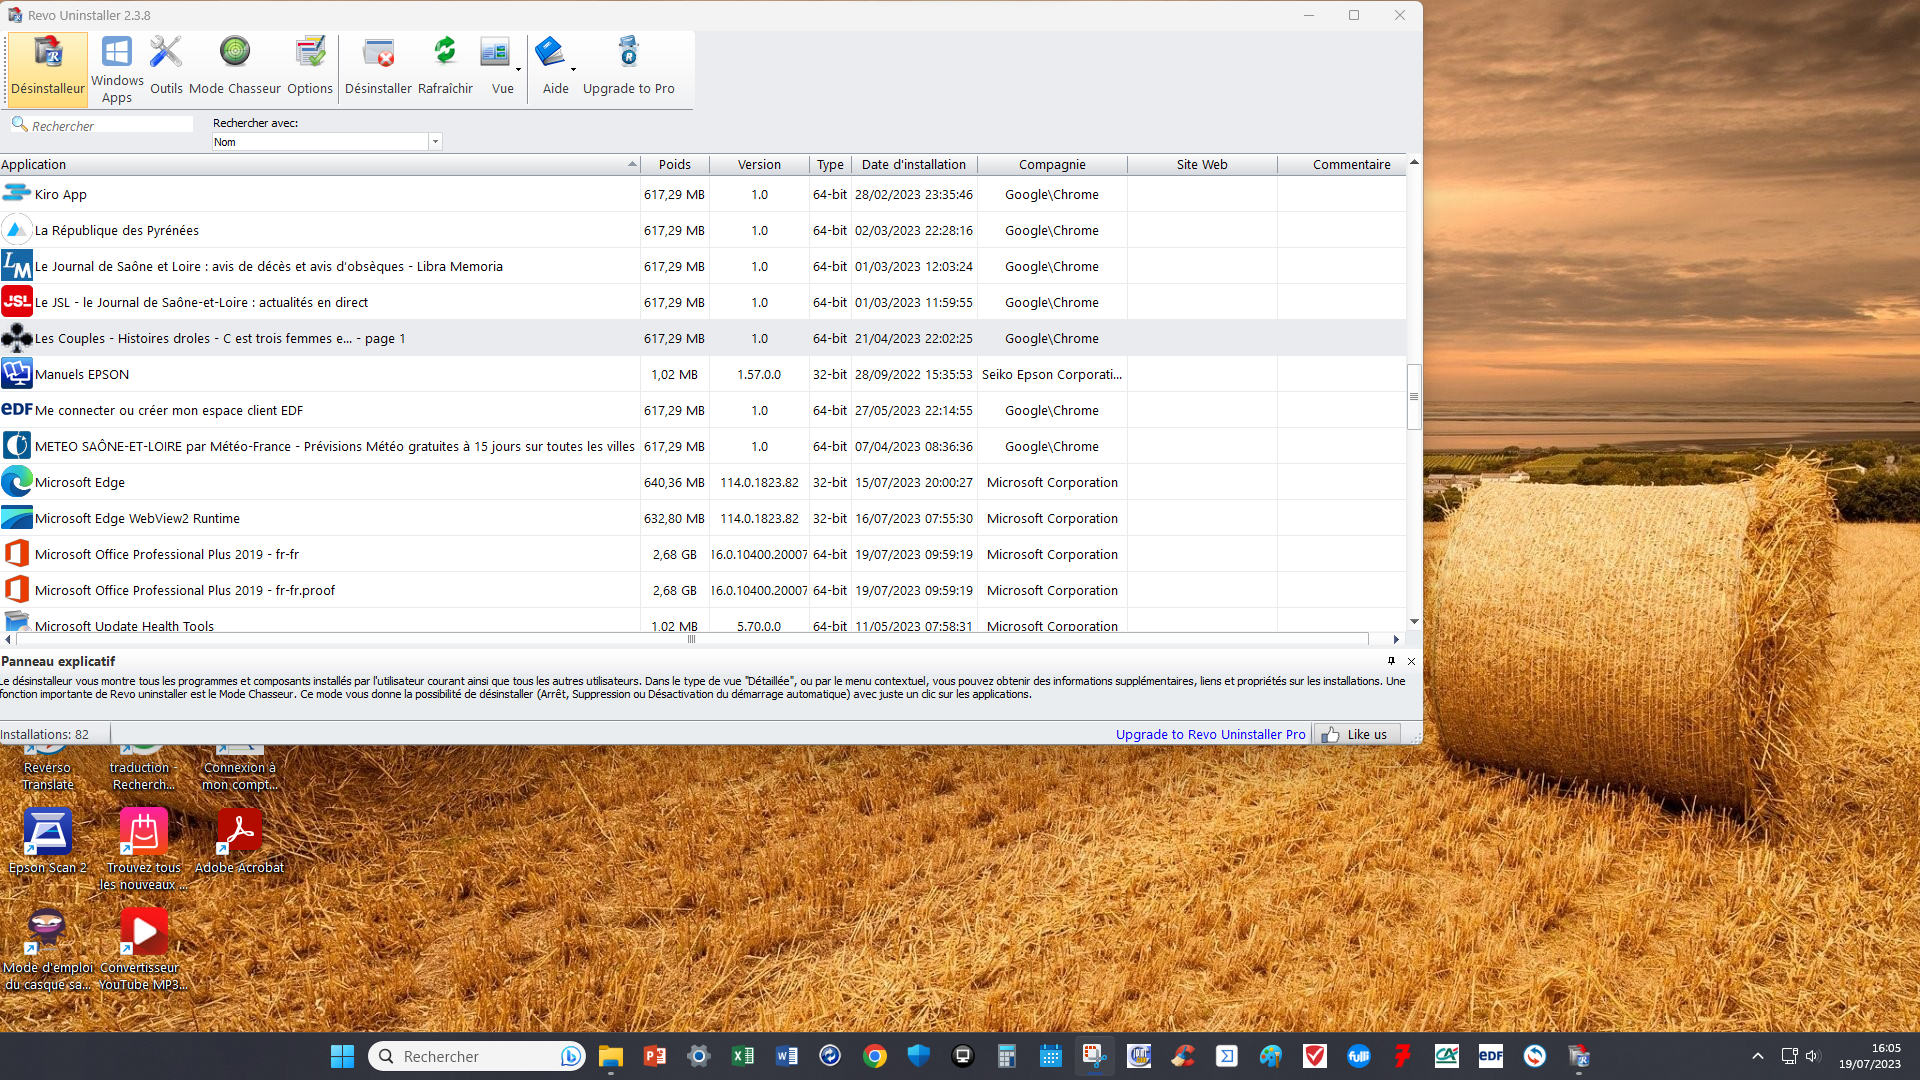The image size is (1920, 1080).
Task: Click the horizontal scrollbar right arrow
Action: pos(1396,639)
